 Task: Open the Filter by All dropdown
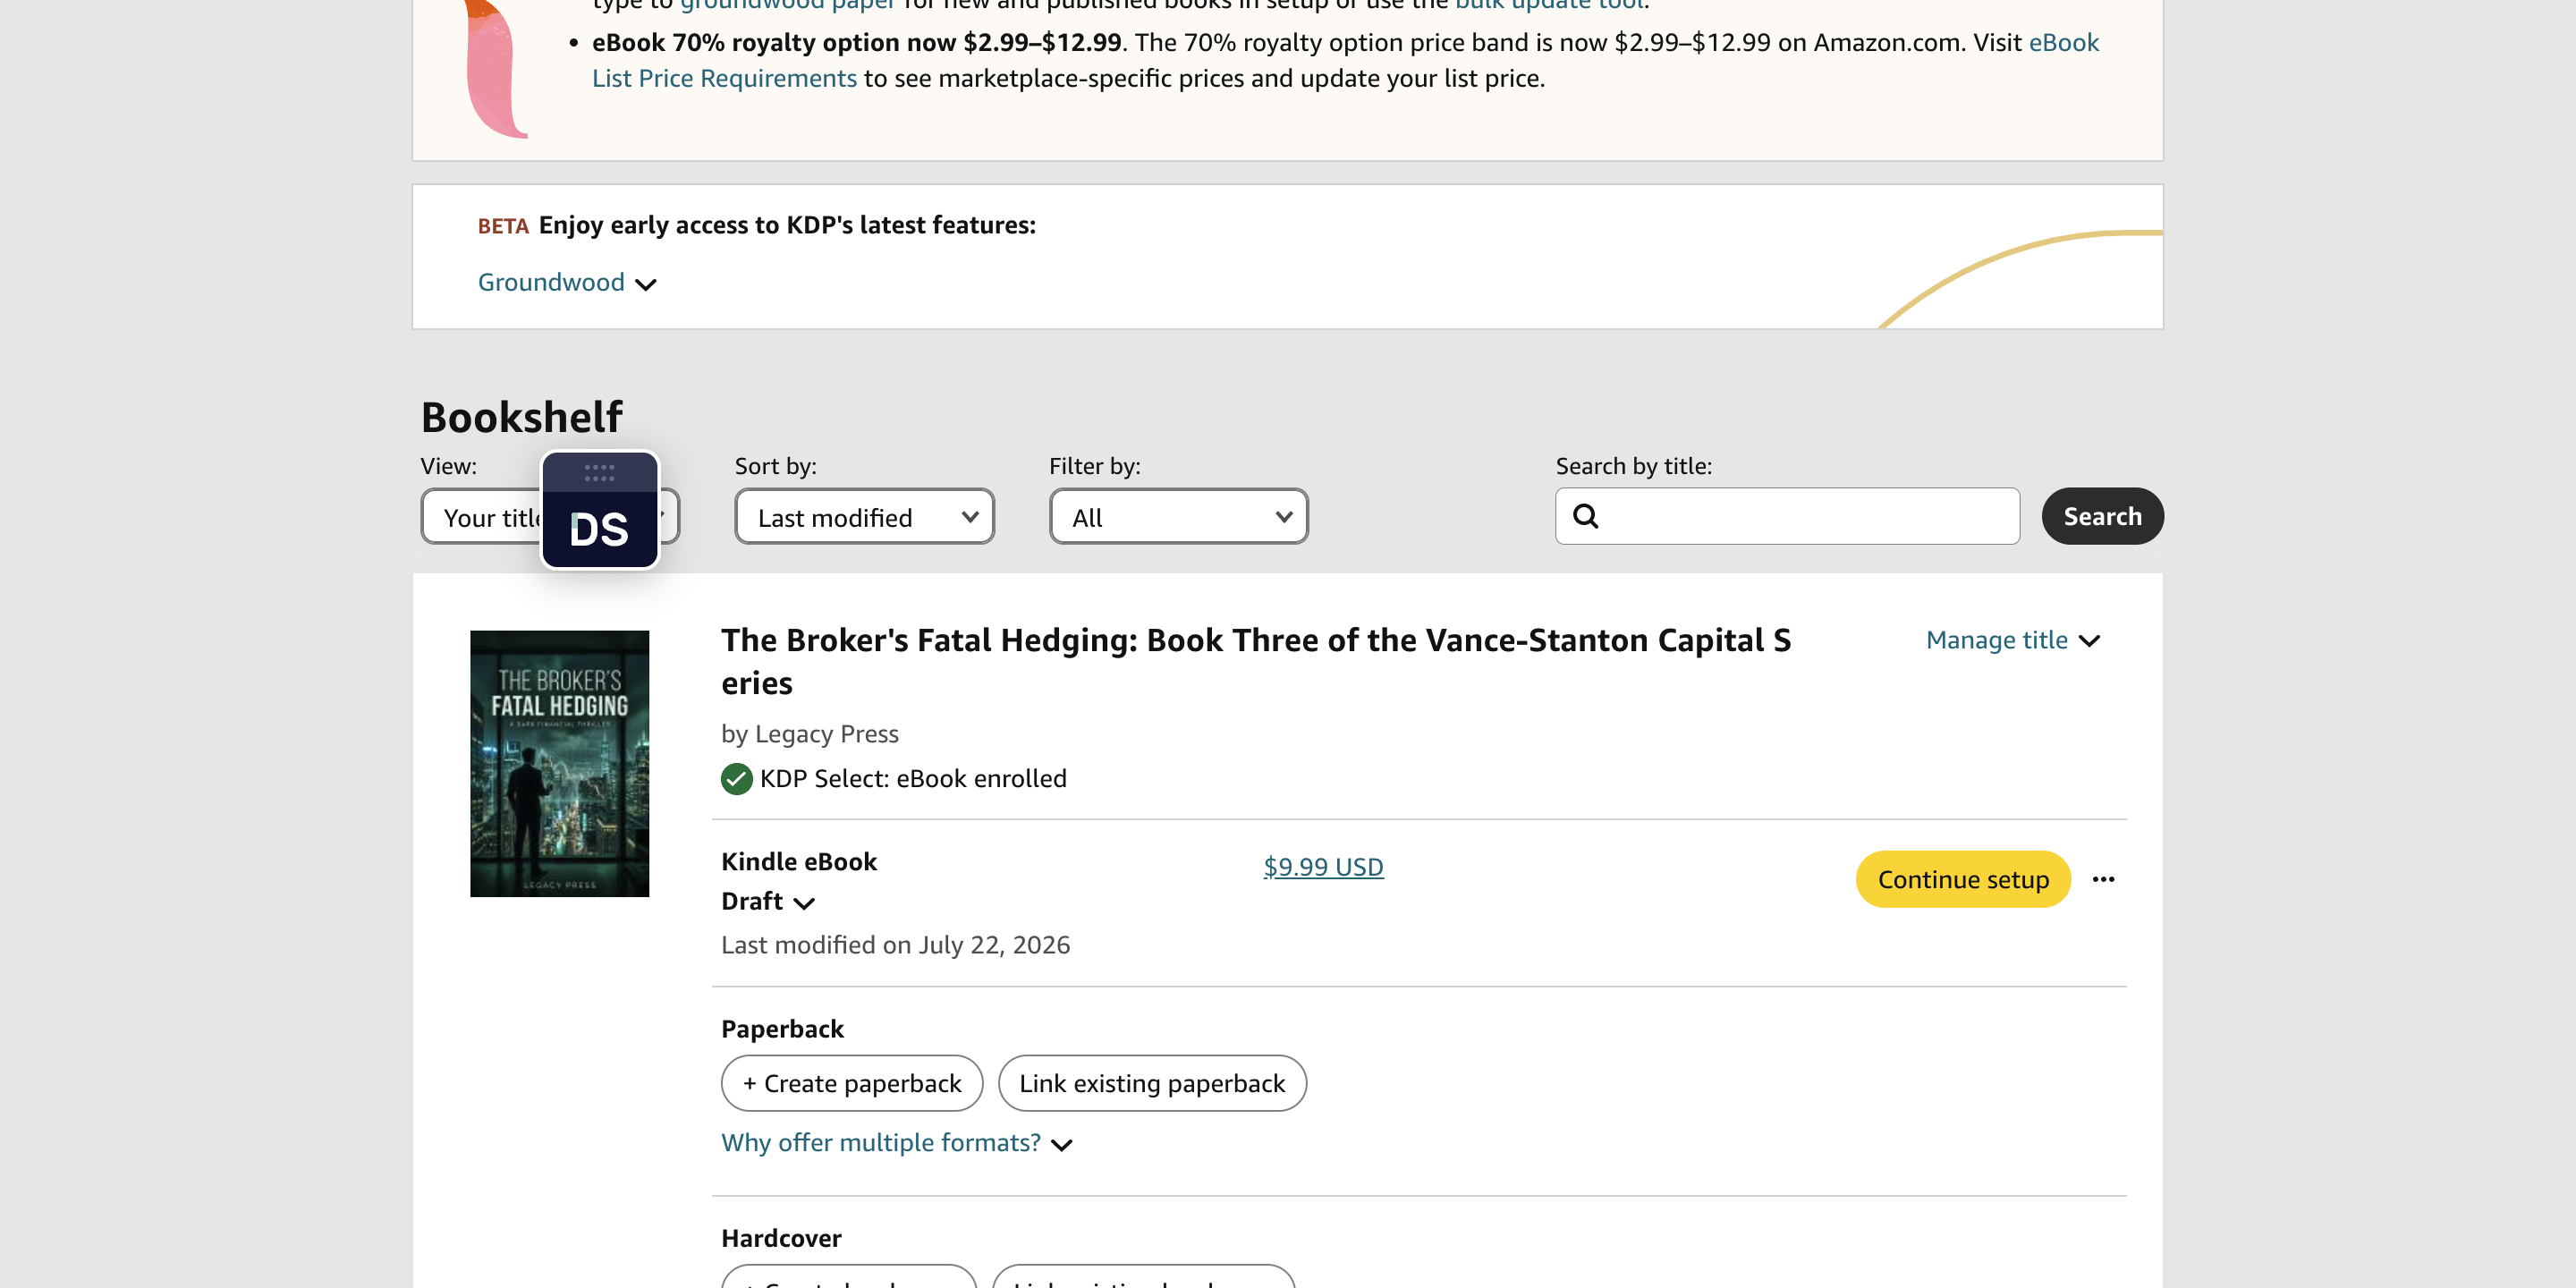1178,517
